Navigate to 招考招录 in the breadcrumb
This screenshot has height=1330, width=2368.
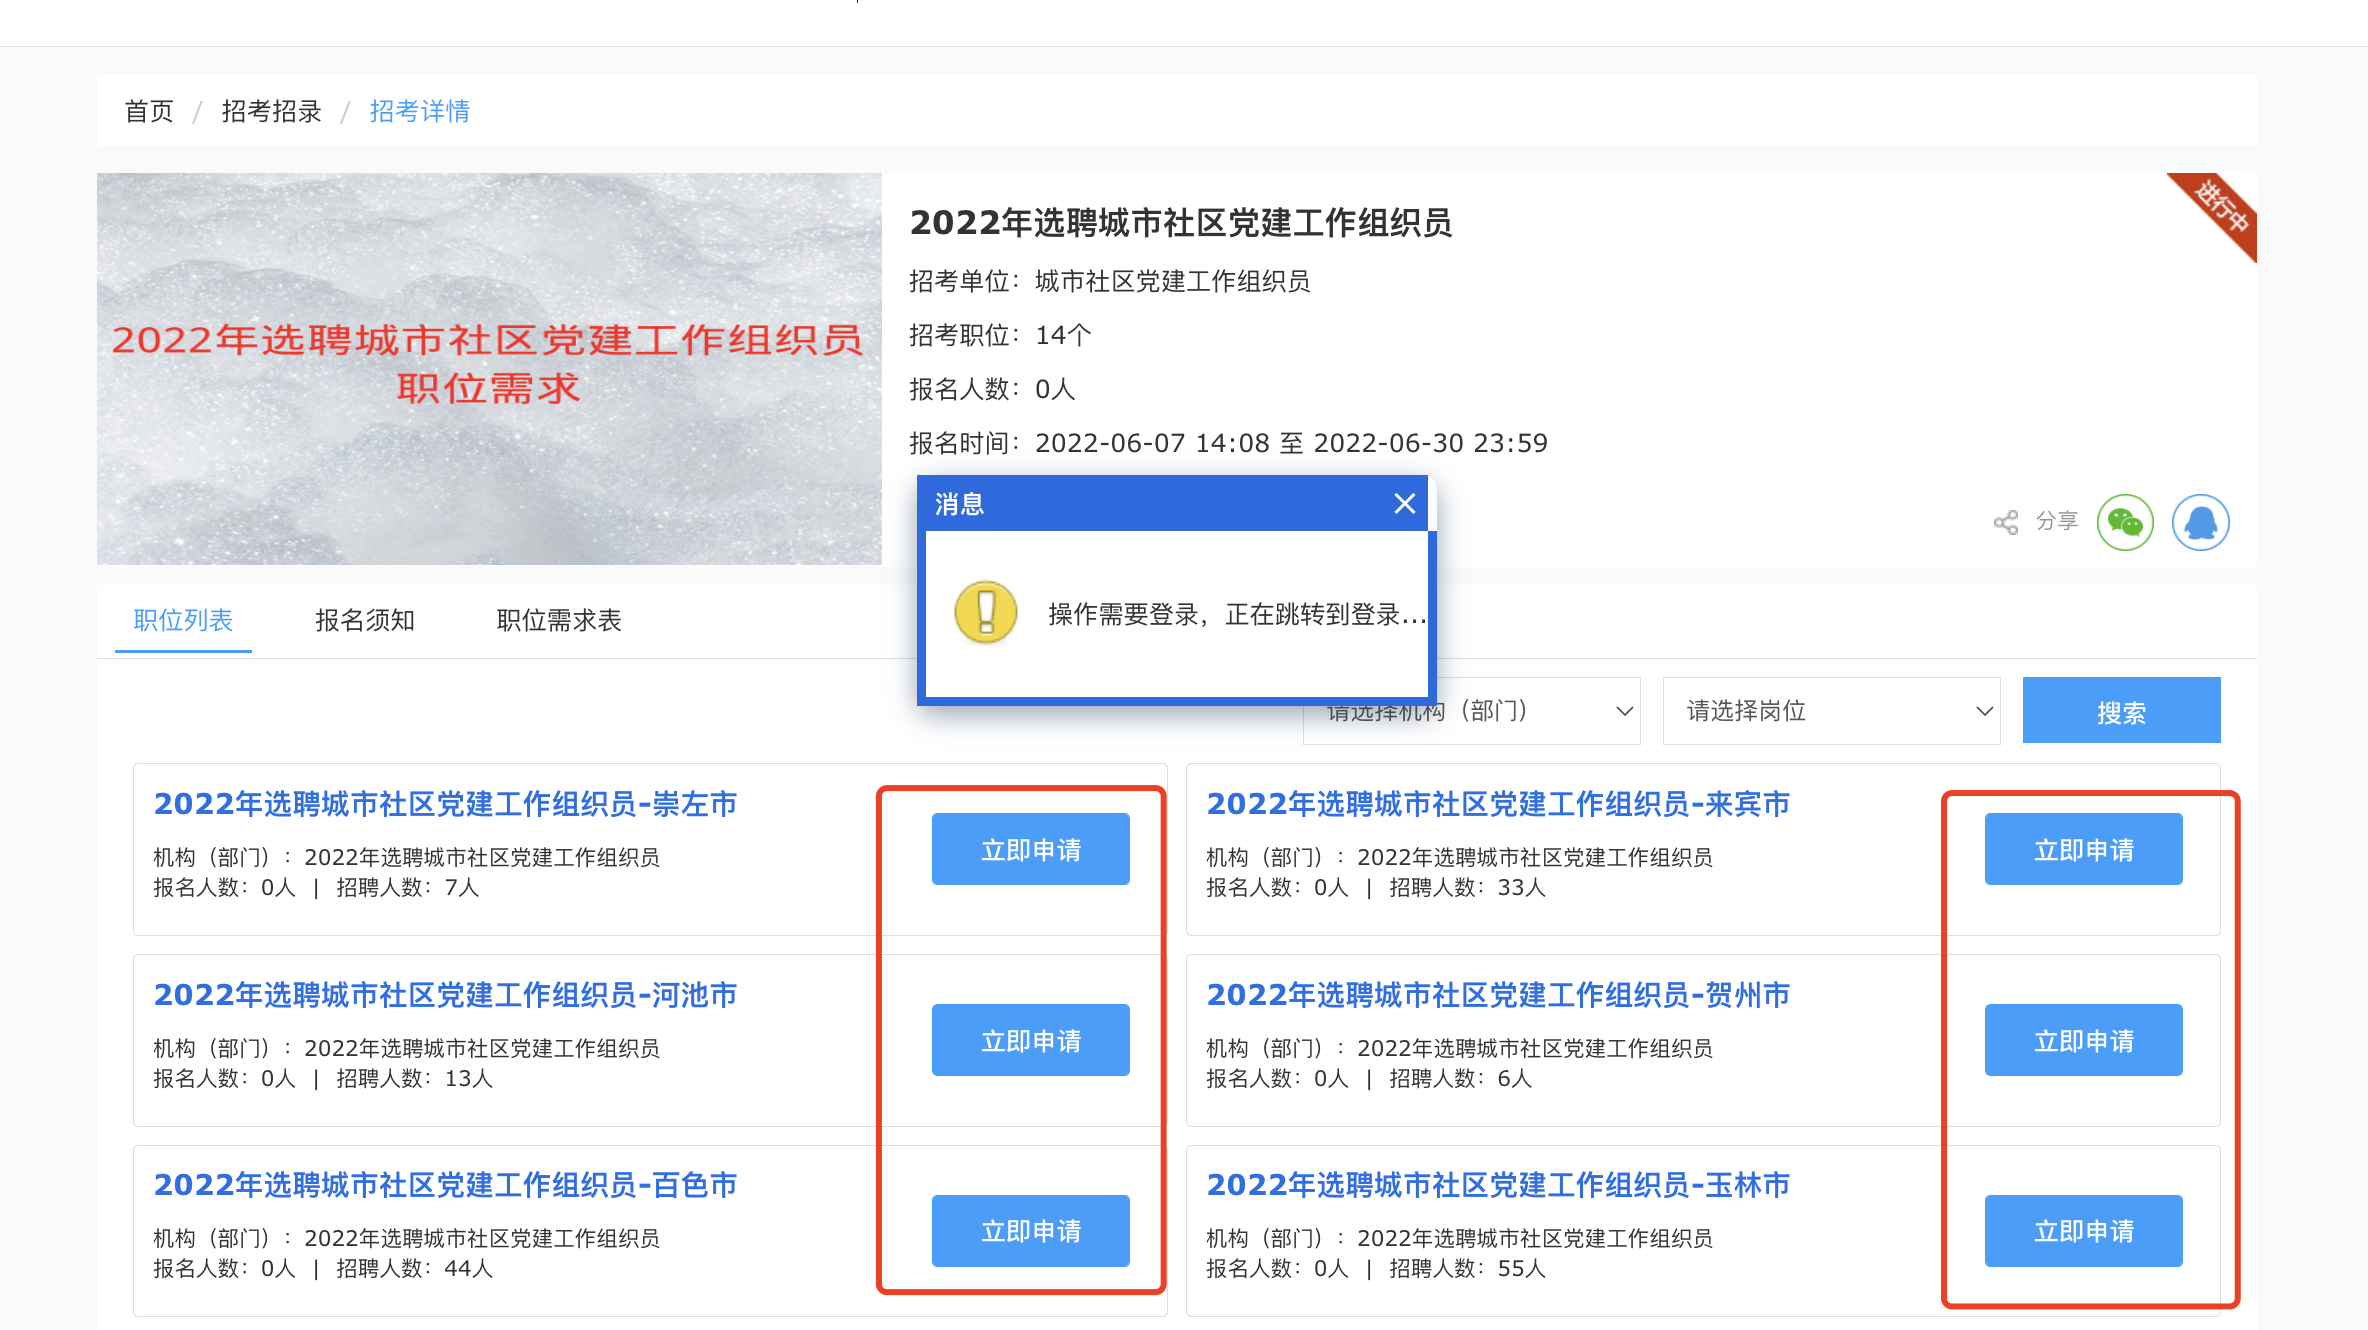pyautogui.click(x=271, y=111)
